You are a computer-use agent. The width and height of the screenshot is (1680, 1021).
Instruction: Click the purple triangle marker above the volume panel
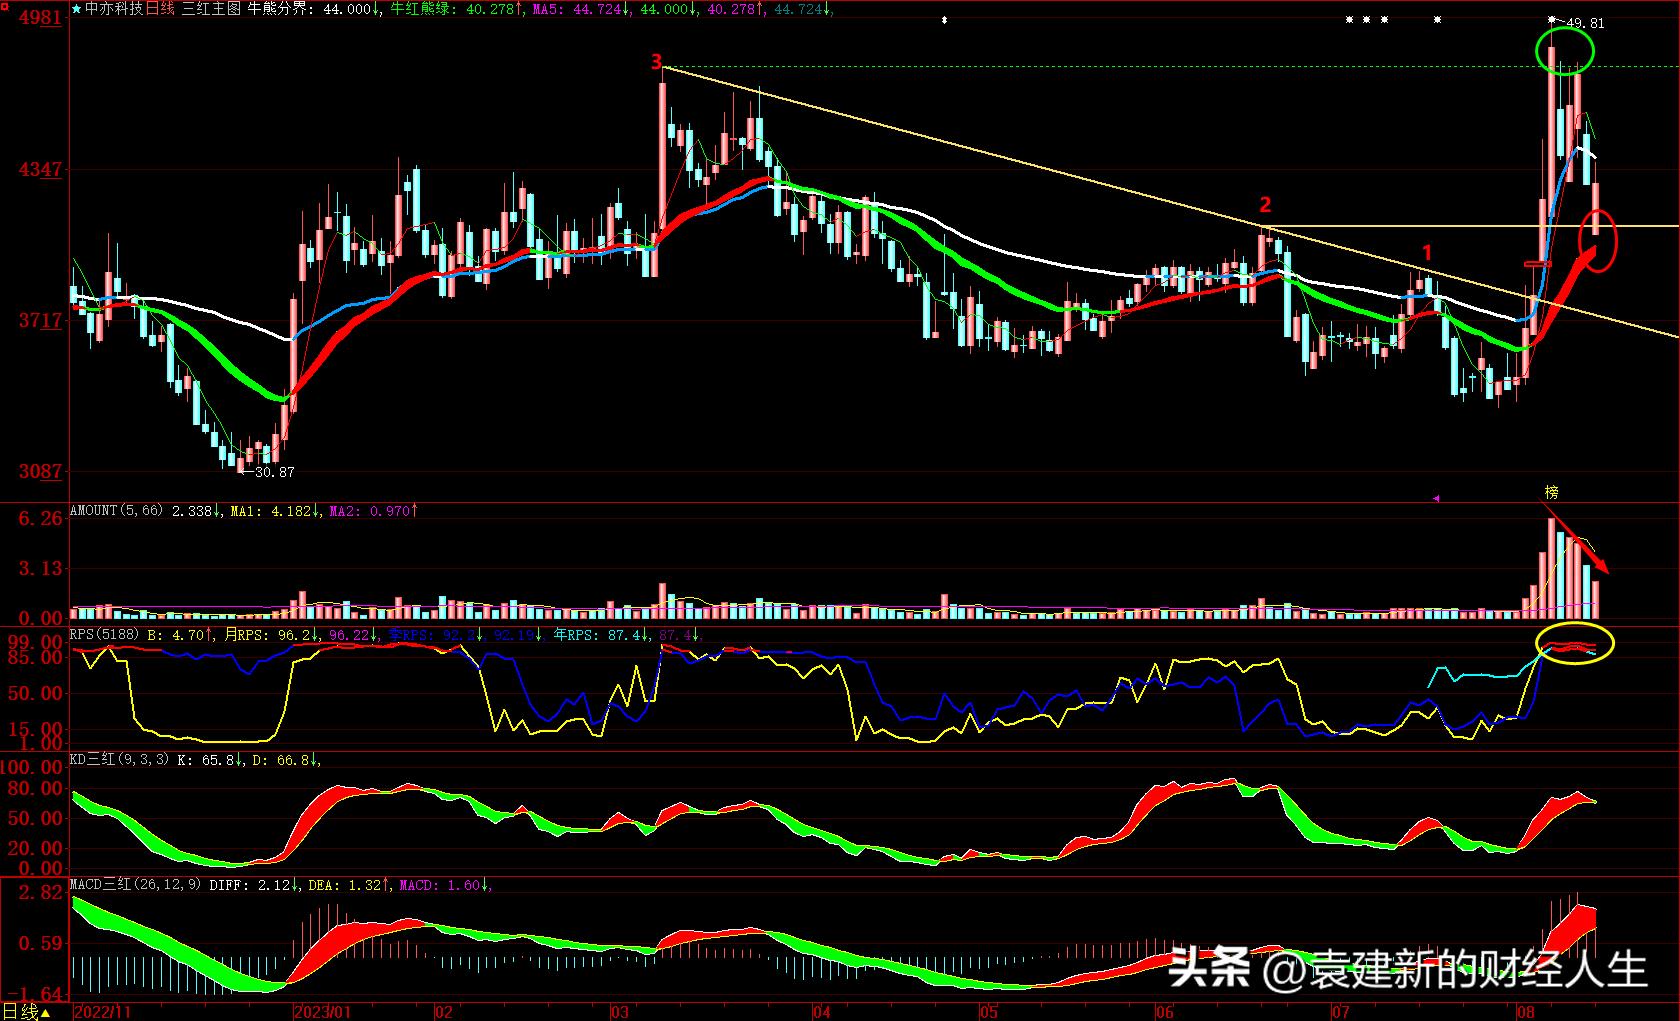tap(1437, 497)
